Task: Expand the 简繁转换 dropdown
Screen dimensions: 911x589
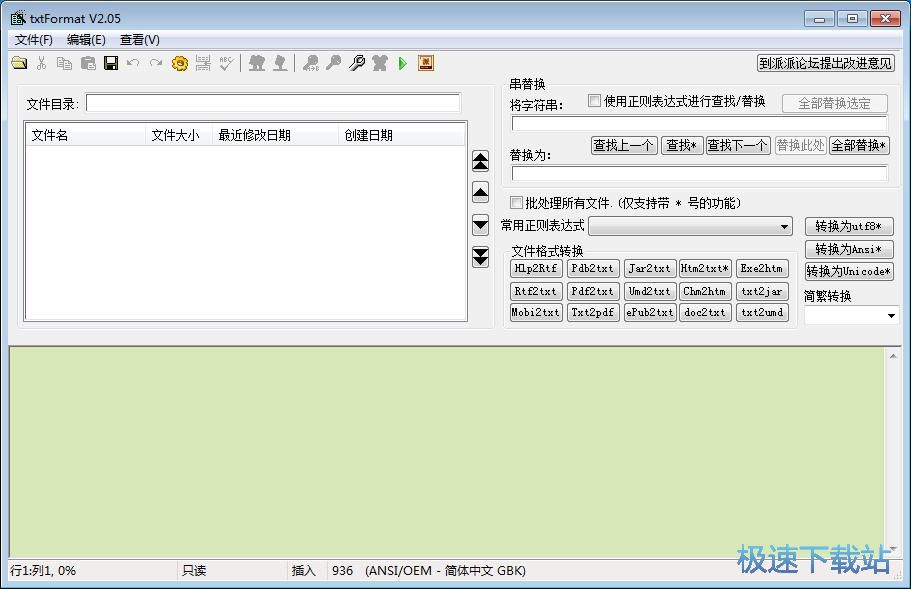Action: point(850,315)
